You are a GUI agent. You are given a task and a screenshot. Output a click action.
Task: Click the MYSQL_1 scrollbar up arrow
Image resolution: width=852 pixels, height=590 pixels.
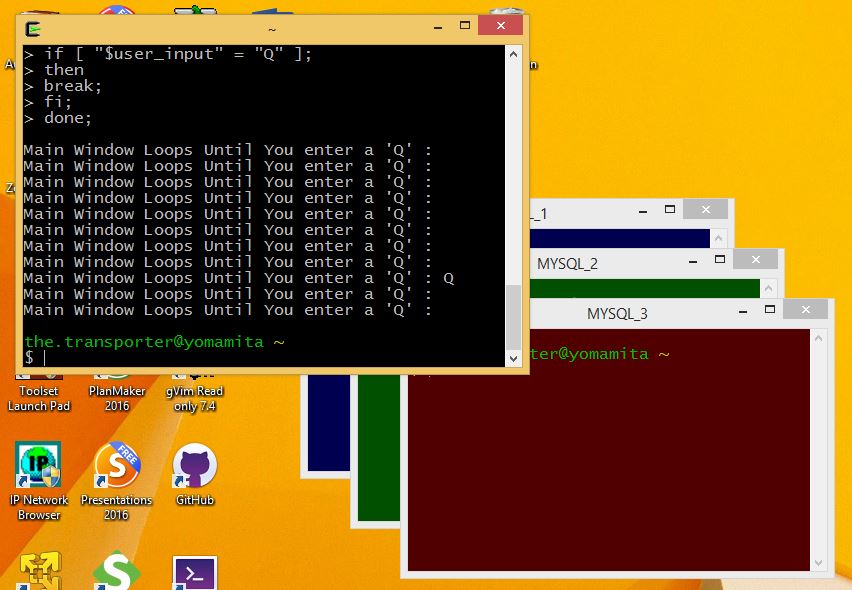click(718, 238)
